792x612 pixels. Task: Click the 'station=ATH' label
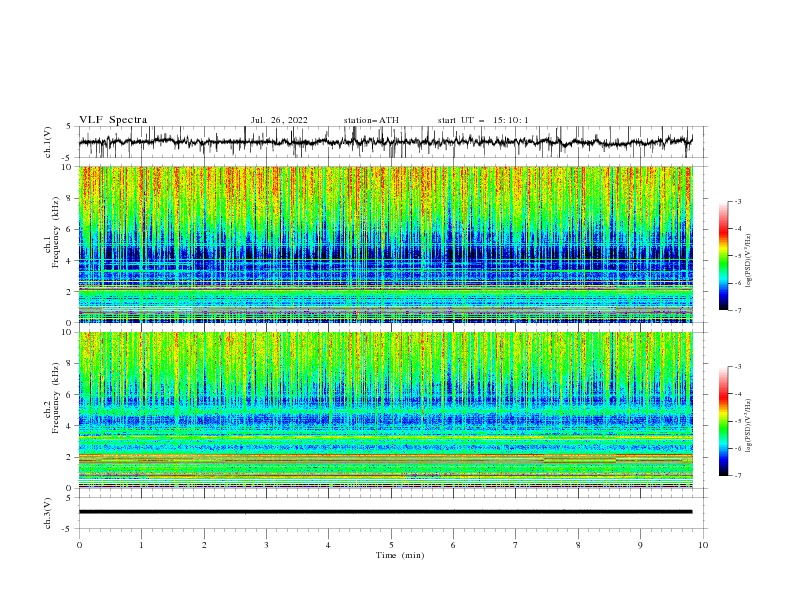[x=371, y=120]
